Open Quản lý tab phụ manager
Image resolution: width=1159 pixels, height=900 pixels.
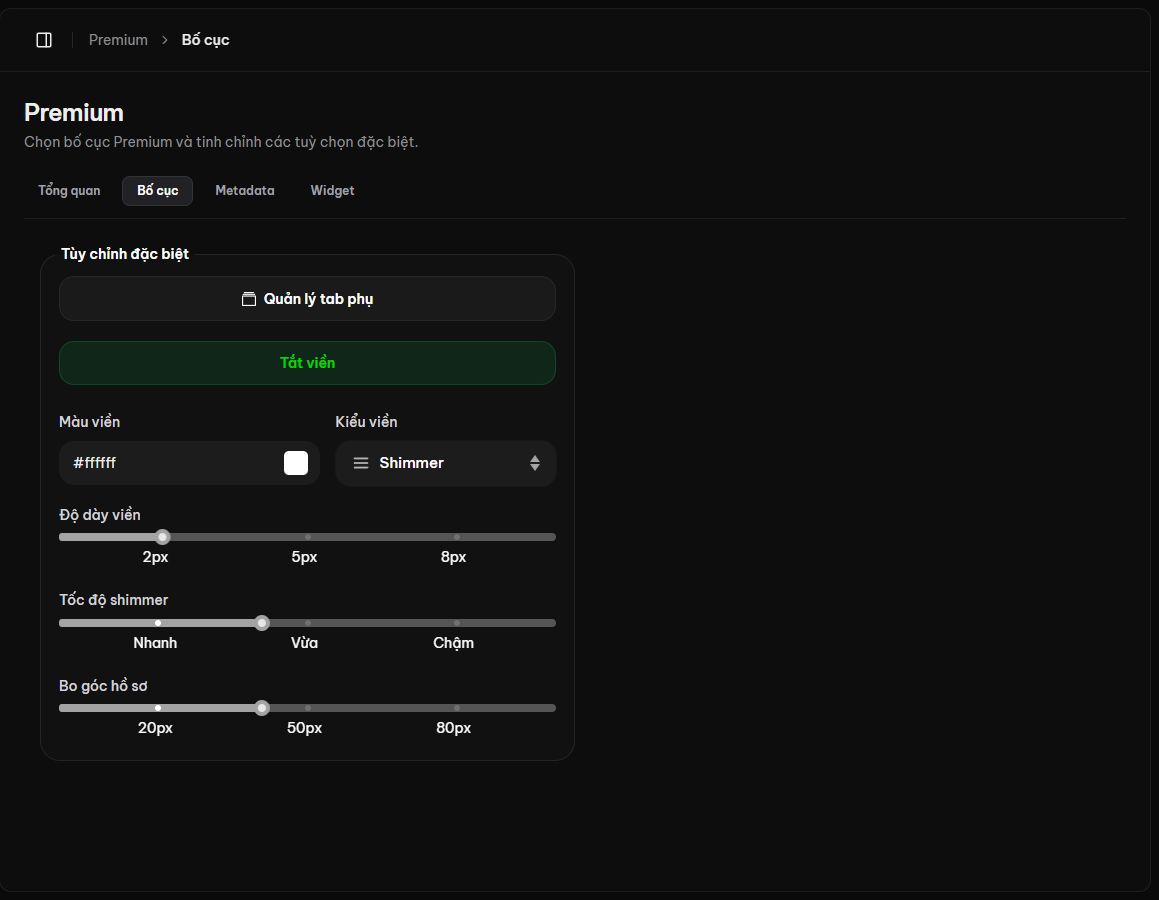point(307,299)
